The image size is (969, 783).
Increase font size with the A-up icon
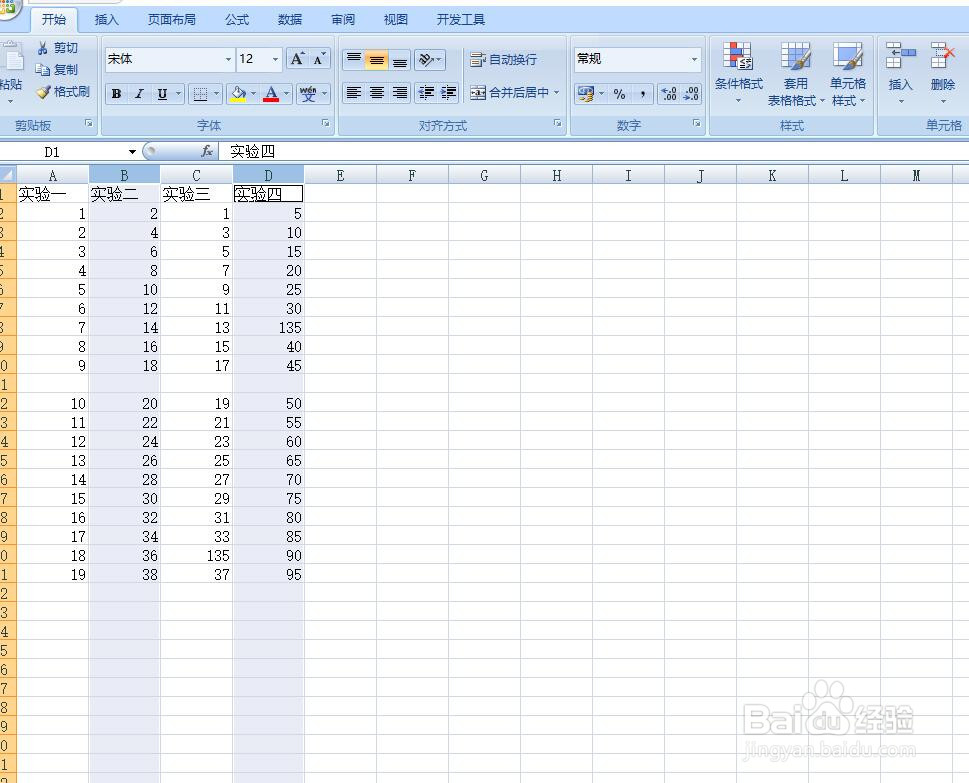click(297, 59)
